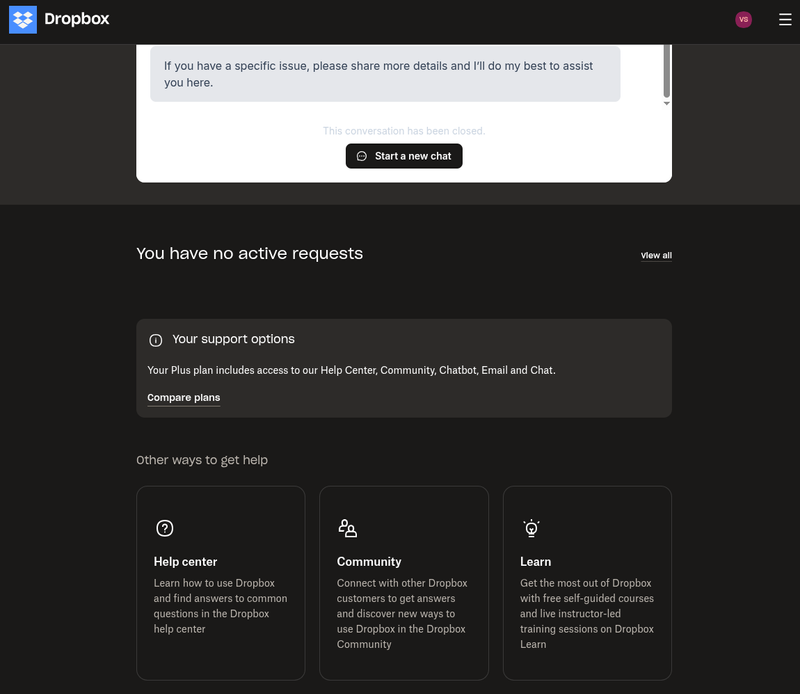The height and width of the screenshot is (694, 800).
Task: Click the chat window scrollbar thumb
Action: (x=666, y=70)
